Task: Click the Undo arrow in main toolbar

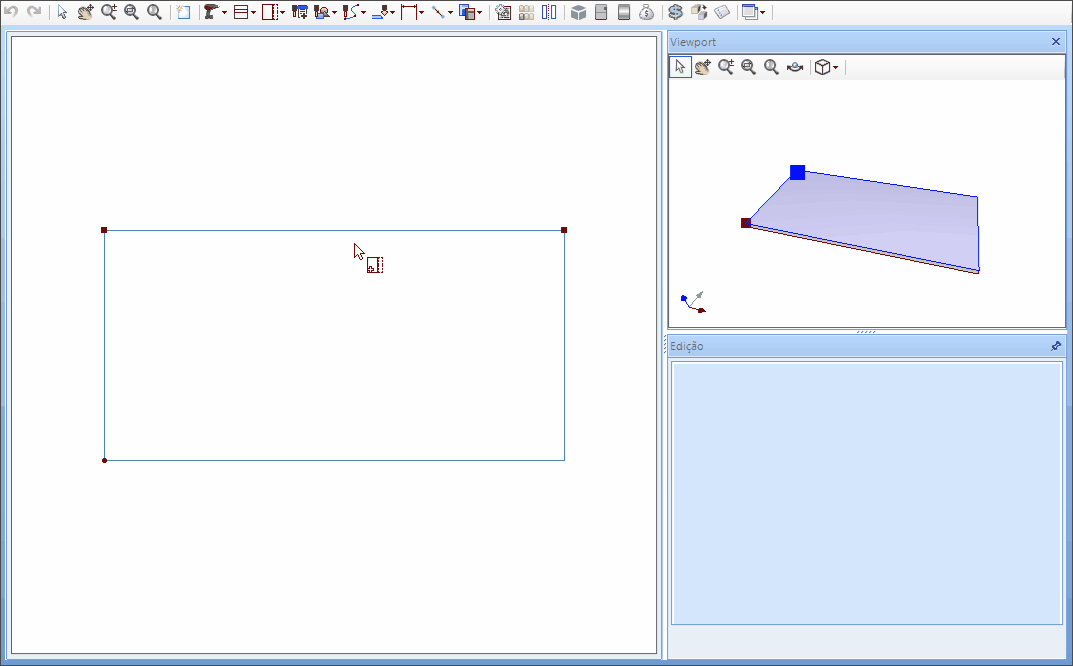Action: pyautogui.click(x=10, y=12)
